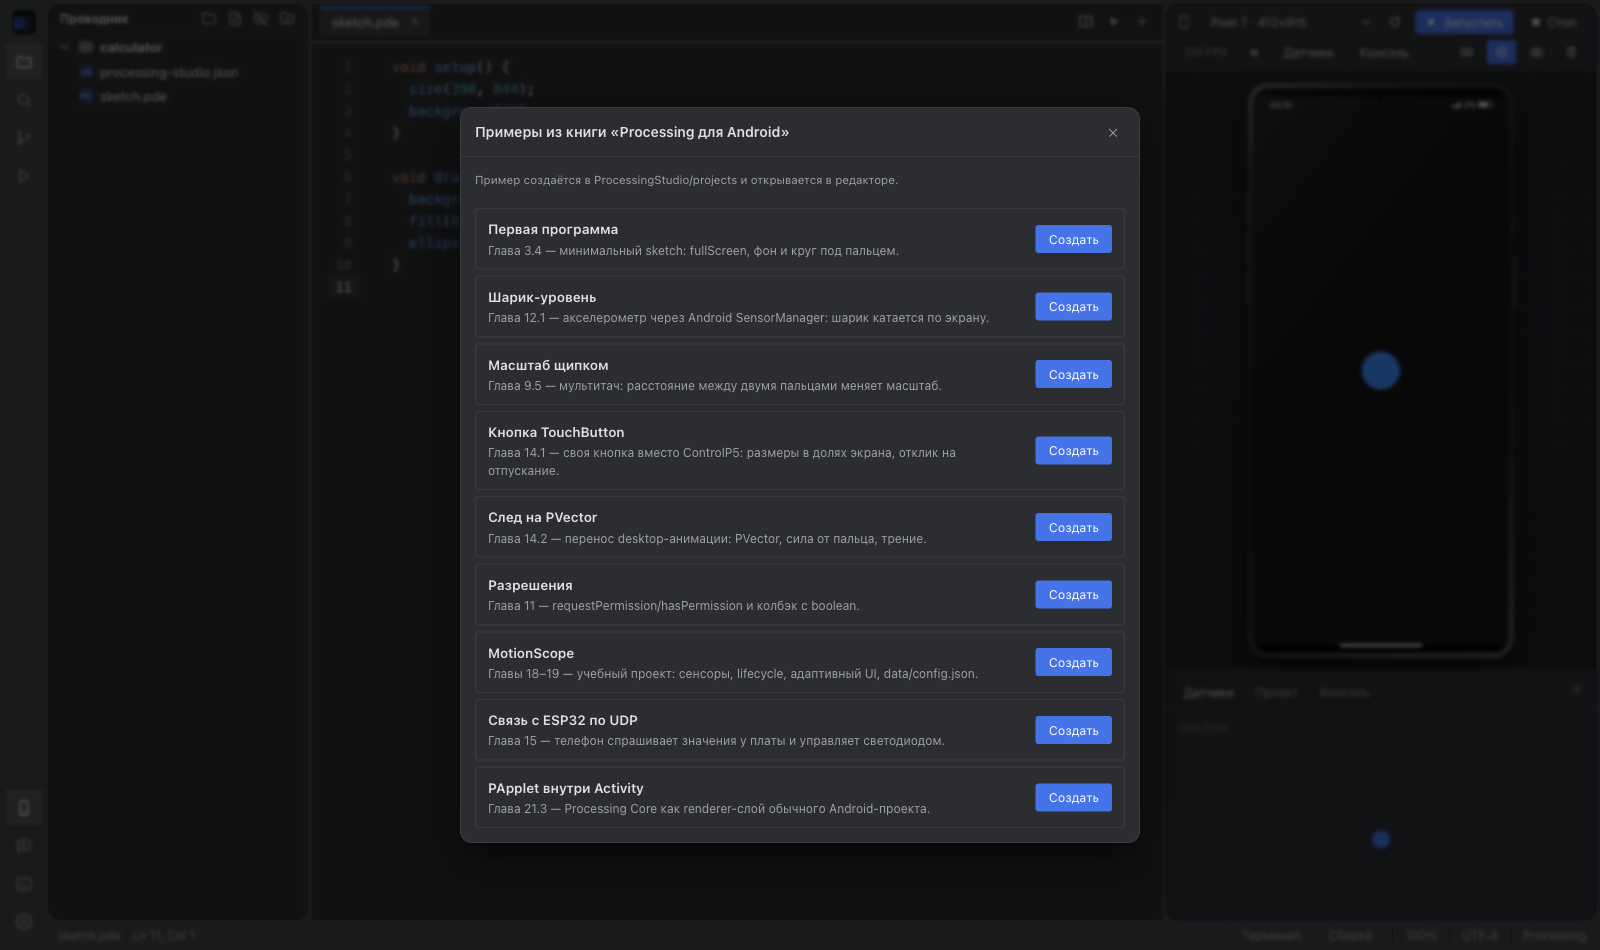Viewport: 1600px width, 950px height.
Task: Open the Explorer folder icon in the activity bar
Action: 24,62
